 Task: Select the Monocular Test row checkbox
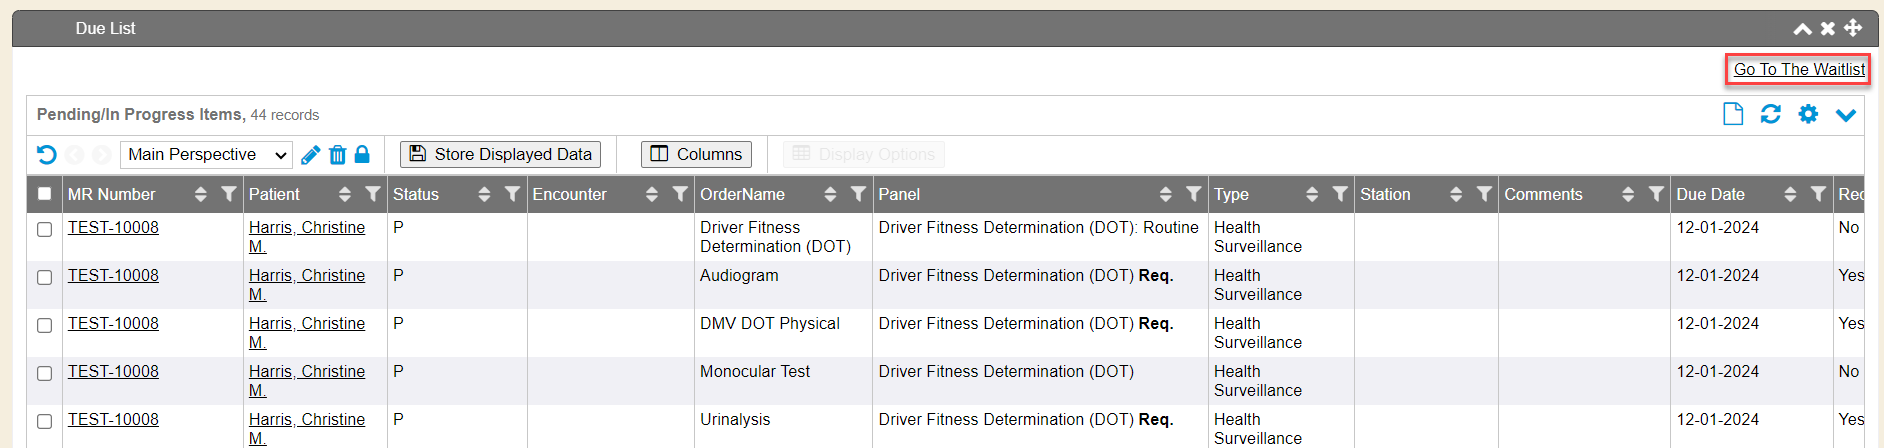[x=44, y=373]
